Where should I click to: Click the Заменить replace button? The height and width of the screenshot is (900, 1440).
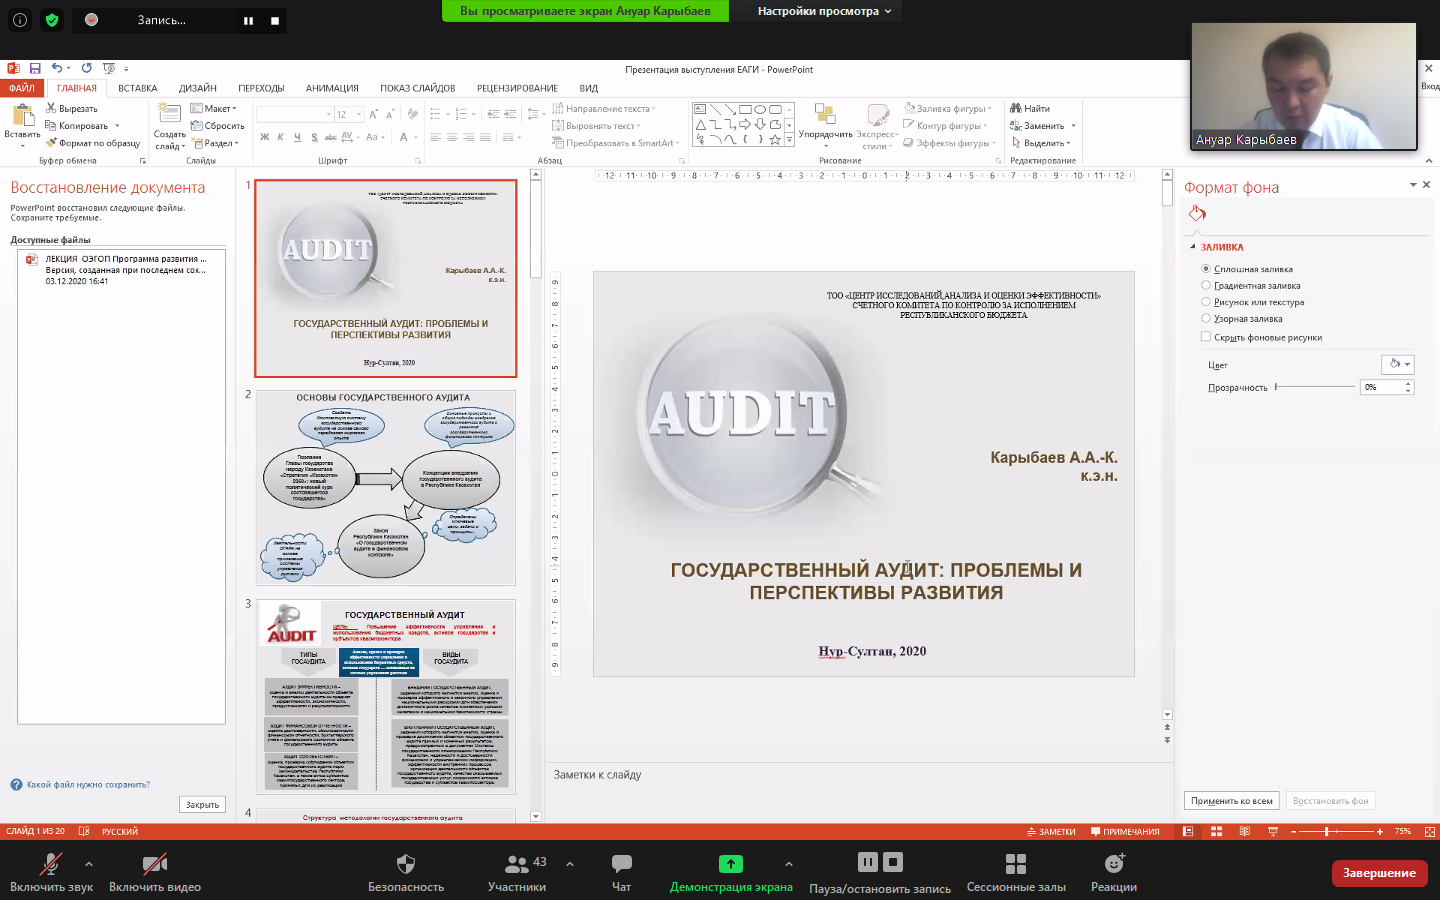[x=1038, y=126]
